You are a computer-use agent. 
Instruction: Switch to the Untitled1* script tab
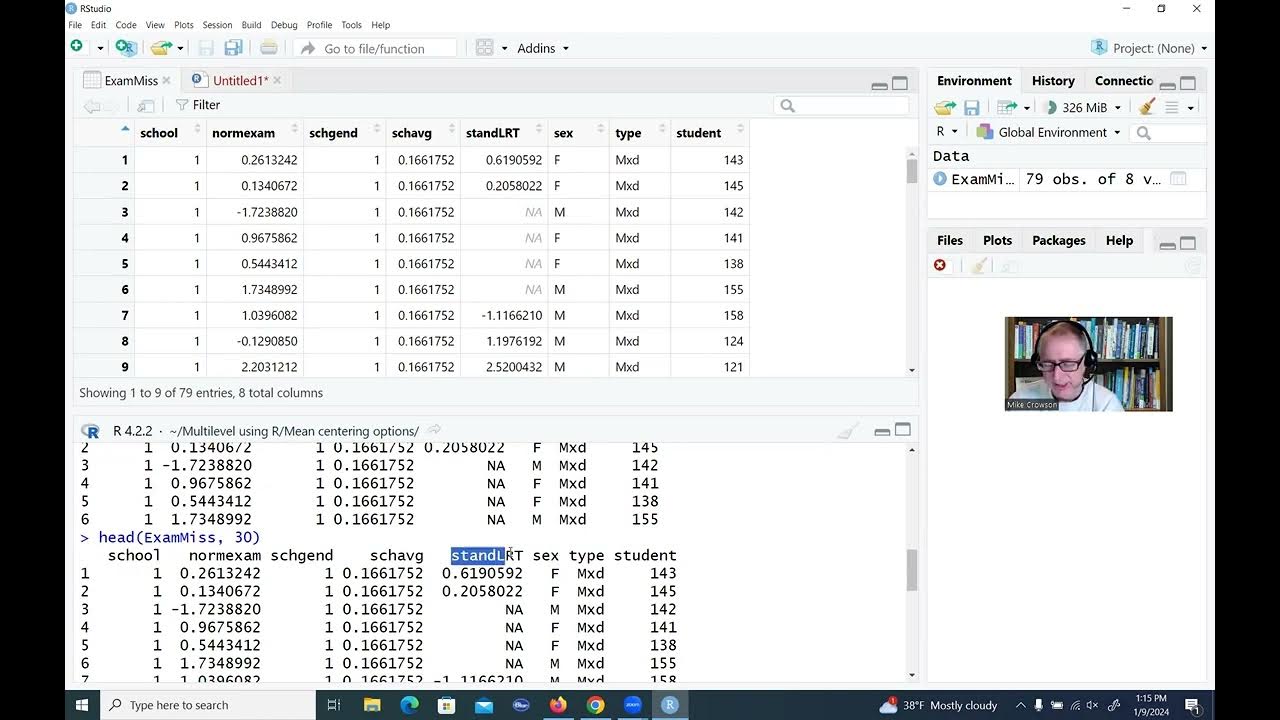tap(240, 80)
